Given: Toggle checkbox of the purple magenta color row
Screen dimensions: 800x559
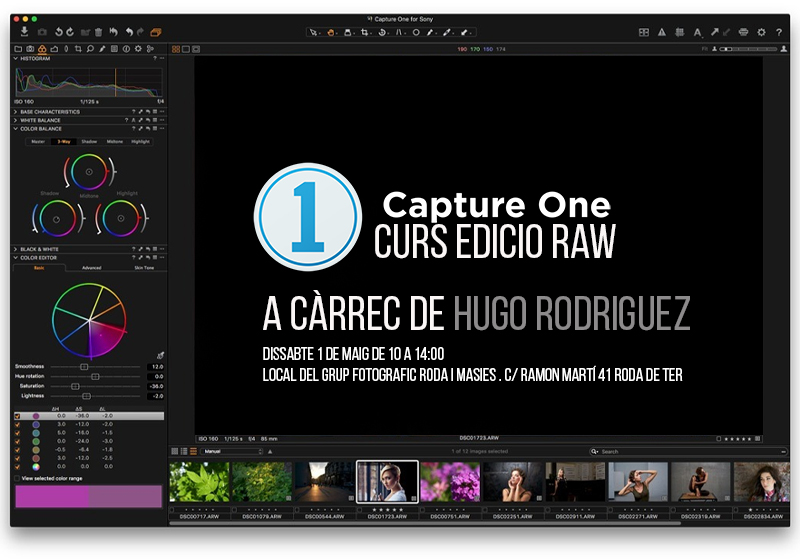Looking at the screenshot, I should tap(18, 416).
